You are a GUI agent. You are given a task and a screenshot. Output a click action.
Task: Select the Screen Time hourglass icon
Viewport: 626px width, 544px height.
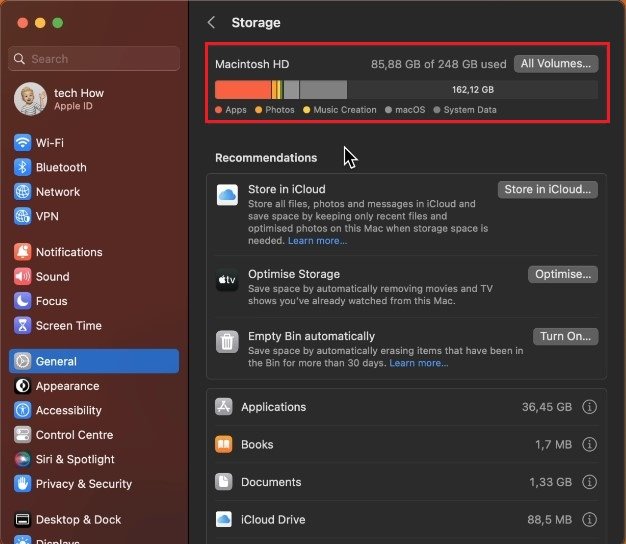pyautogui.click(x=22, y=325)
